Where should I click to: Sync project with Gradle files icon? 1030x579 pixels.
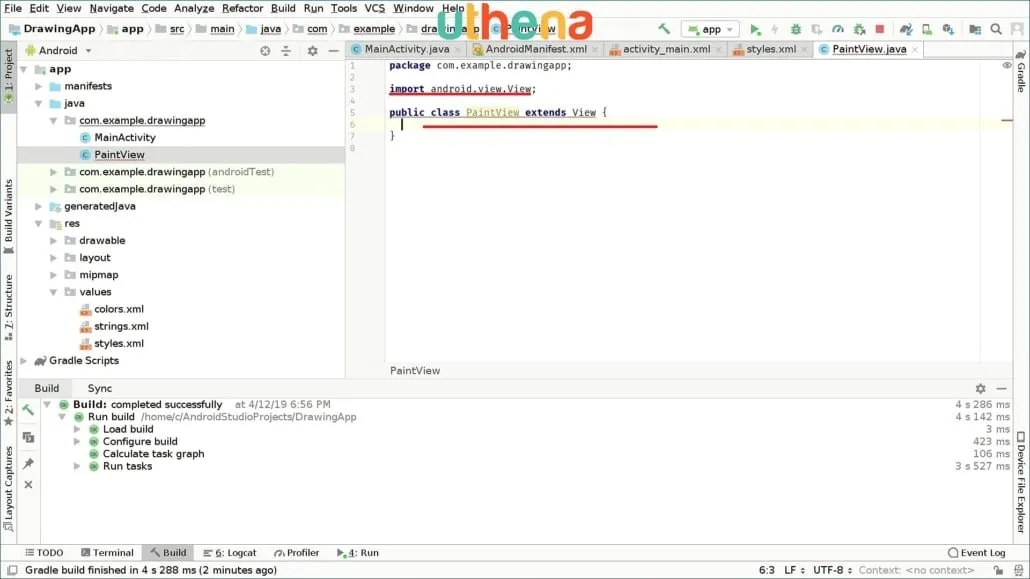(x=906, y=29)
